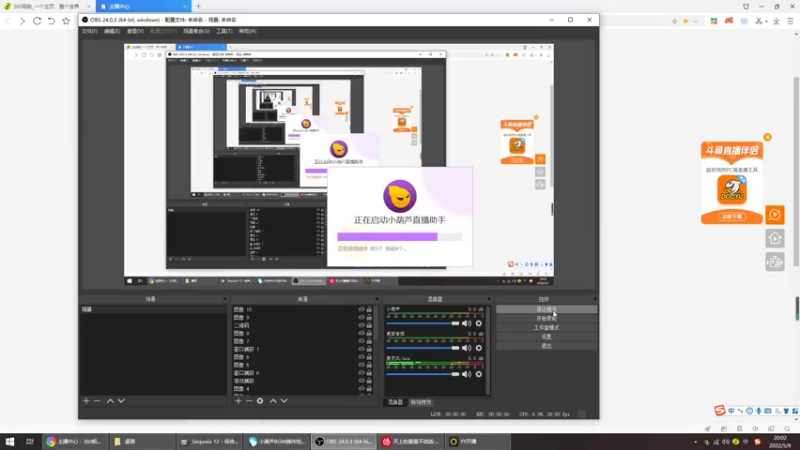
Task: Open the 桌面音频 channel gear settings
Action: 479,348
